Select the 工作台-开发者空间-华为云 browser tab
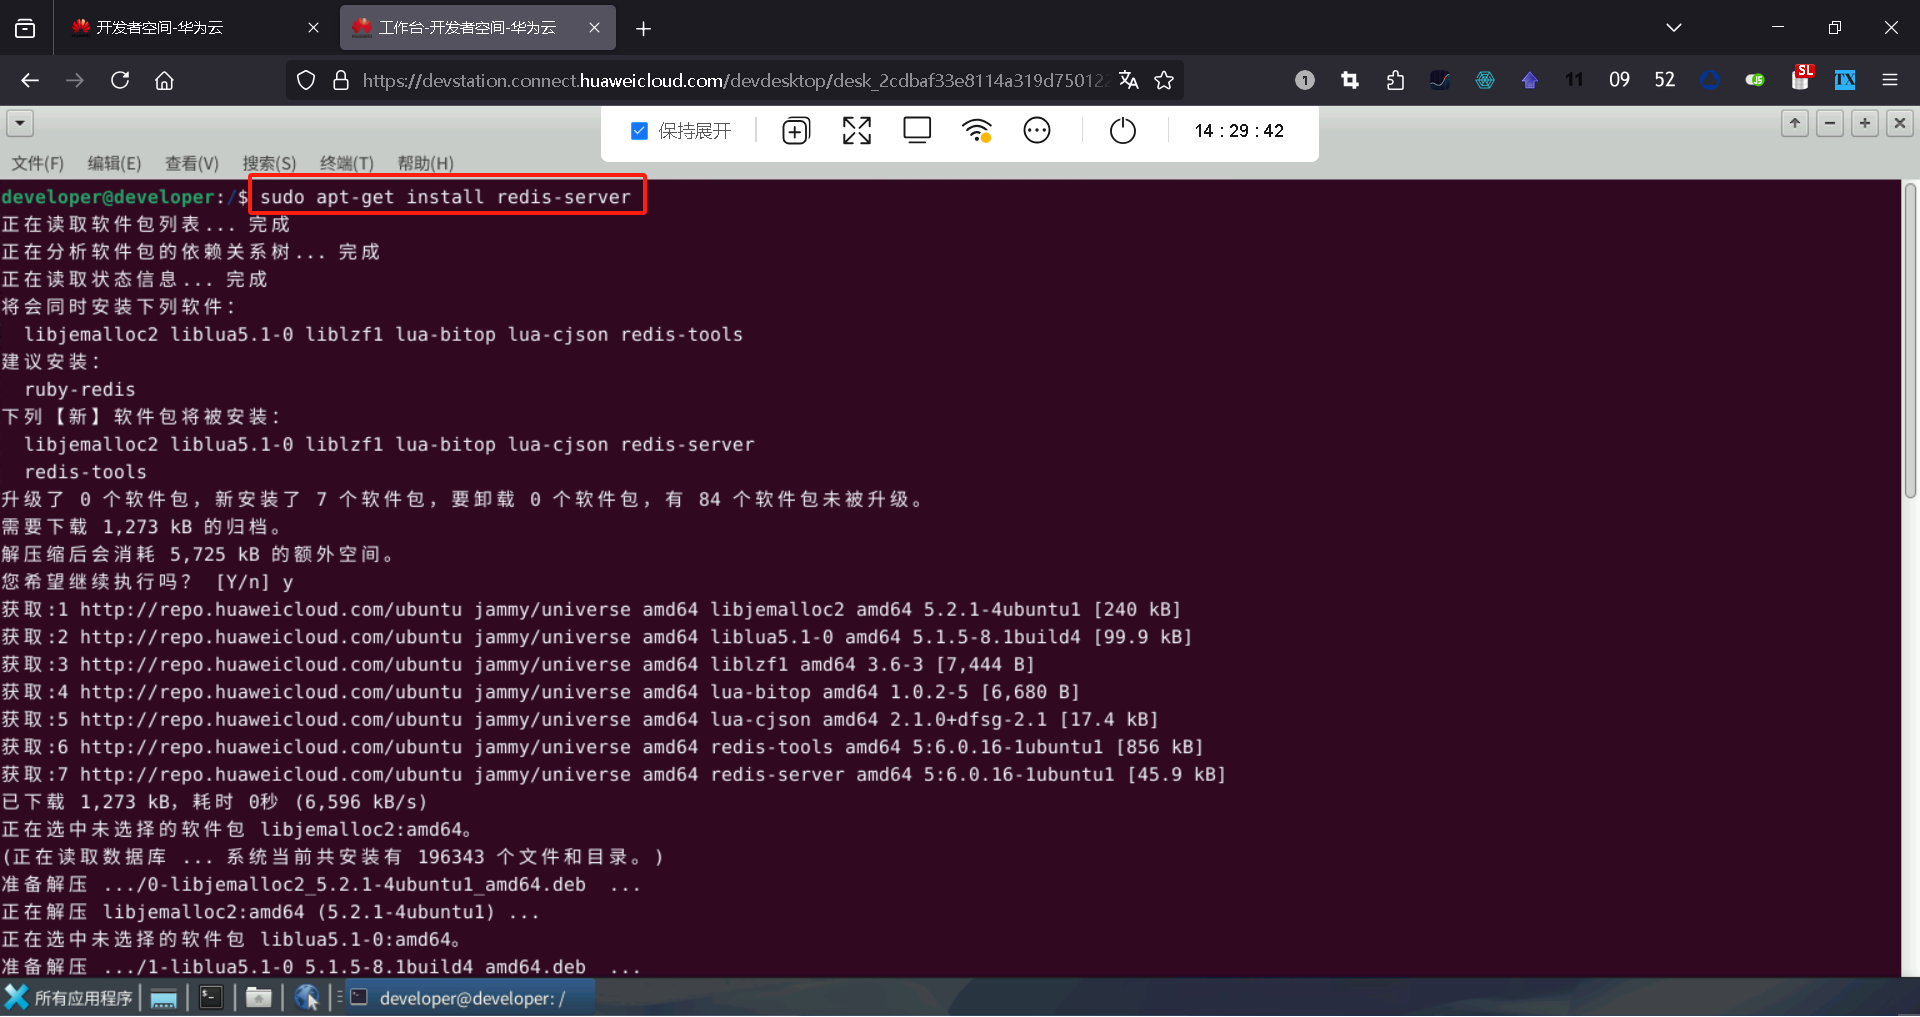 (x=478, y=28)
